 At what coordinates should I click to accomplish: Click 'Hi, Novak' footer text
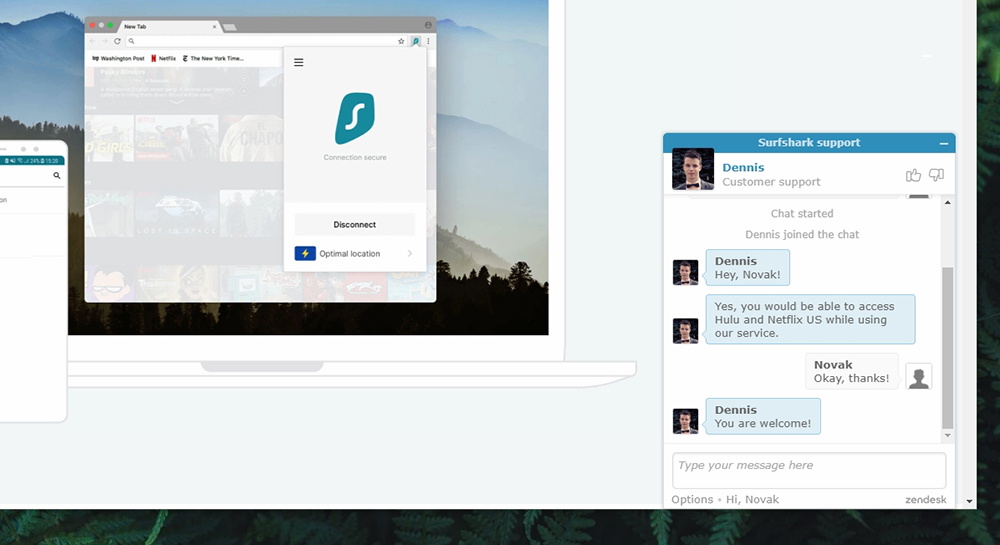[753, 500]
